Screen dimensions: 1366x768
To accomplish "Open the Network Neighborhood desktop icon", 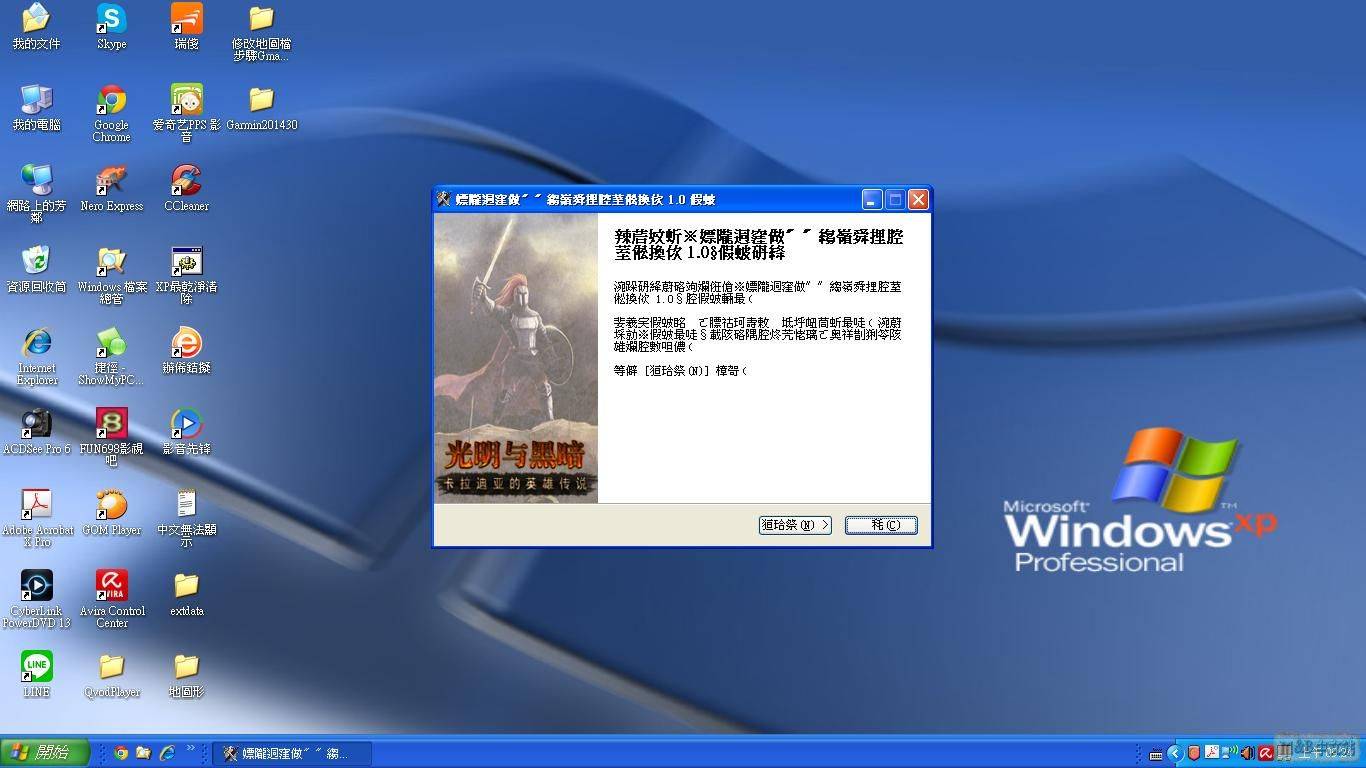I will tap(36, 194).
